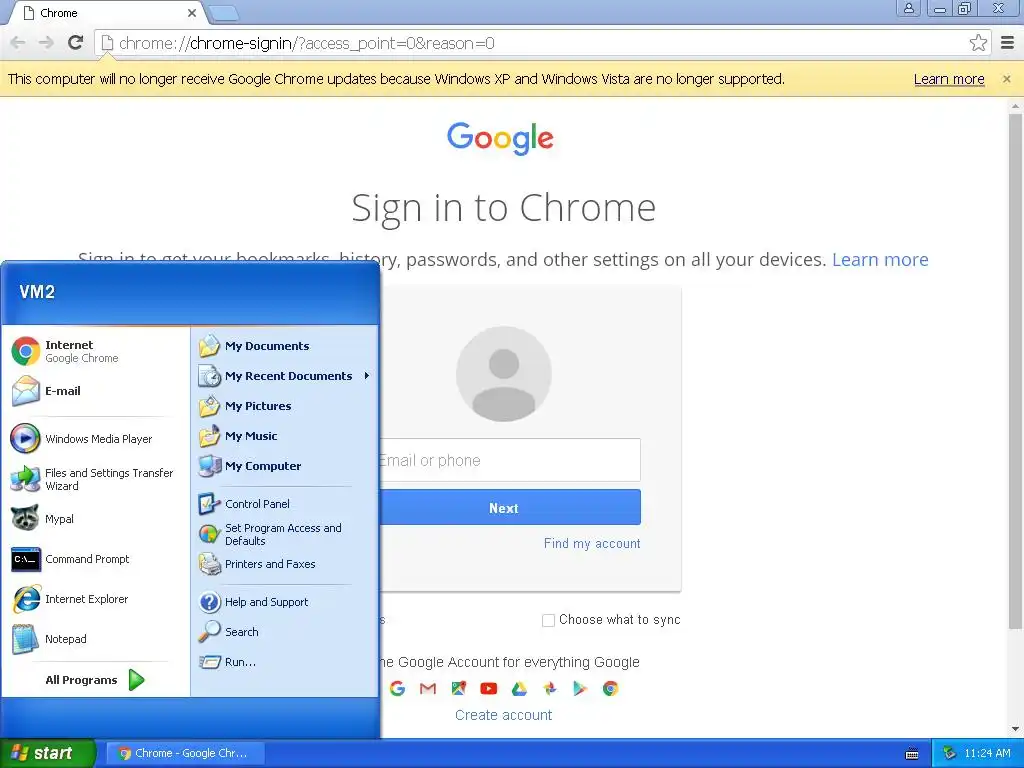This screenshot has height=768, width=1024.
Task: Close the Chrome tab
Action: coord(191,12)
